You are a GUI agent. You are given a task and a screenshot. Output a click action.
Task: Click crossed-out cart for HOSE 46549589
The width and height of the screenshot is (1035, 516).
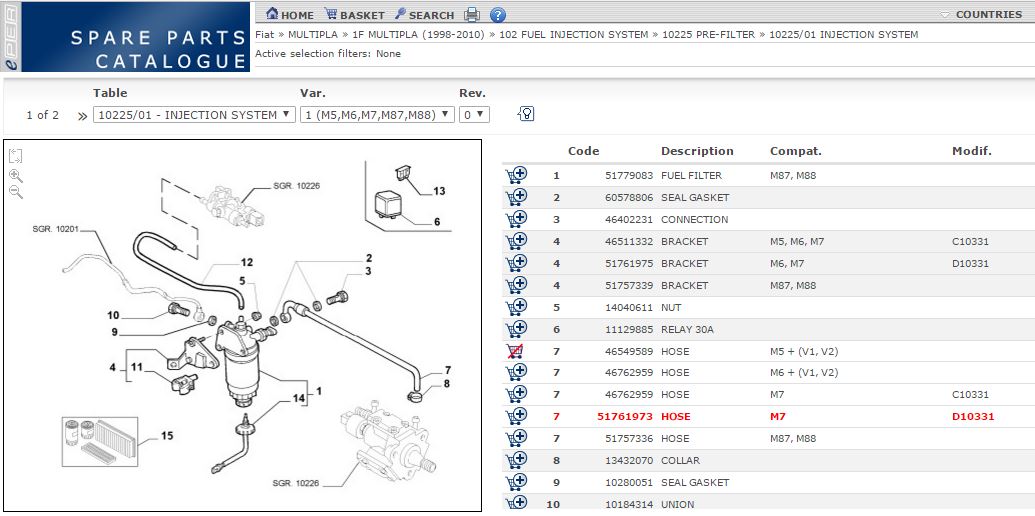(x=514, y=351)
